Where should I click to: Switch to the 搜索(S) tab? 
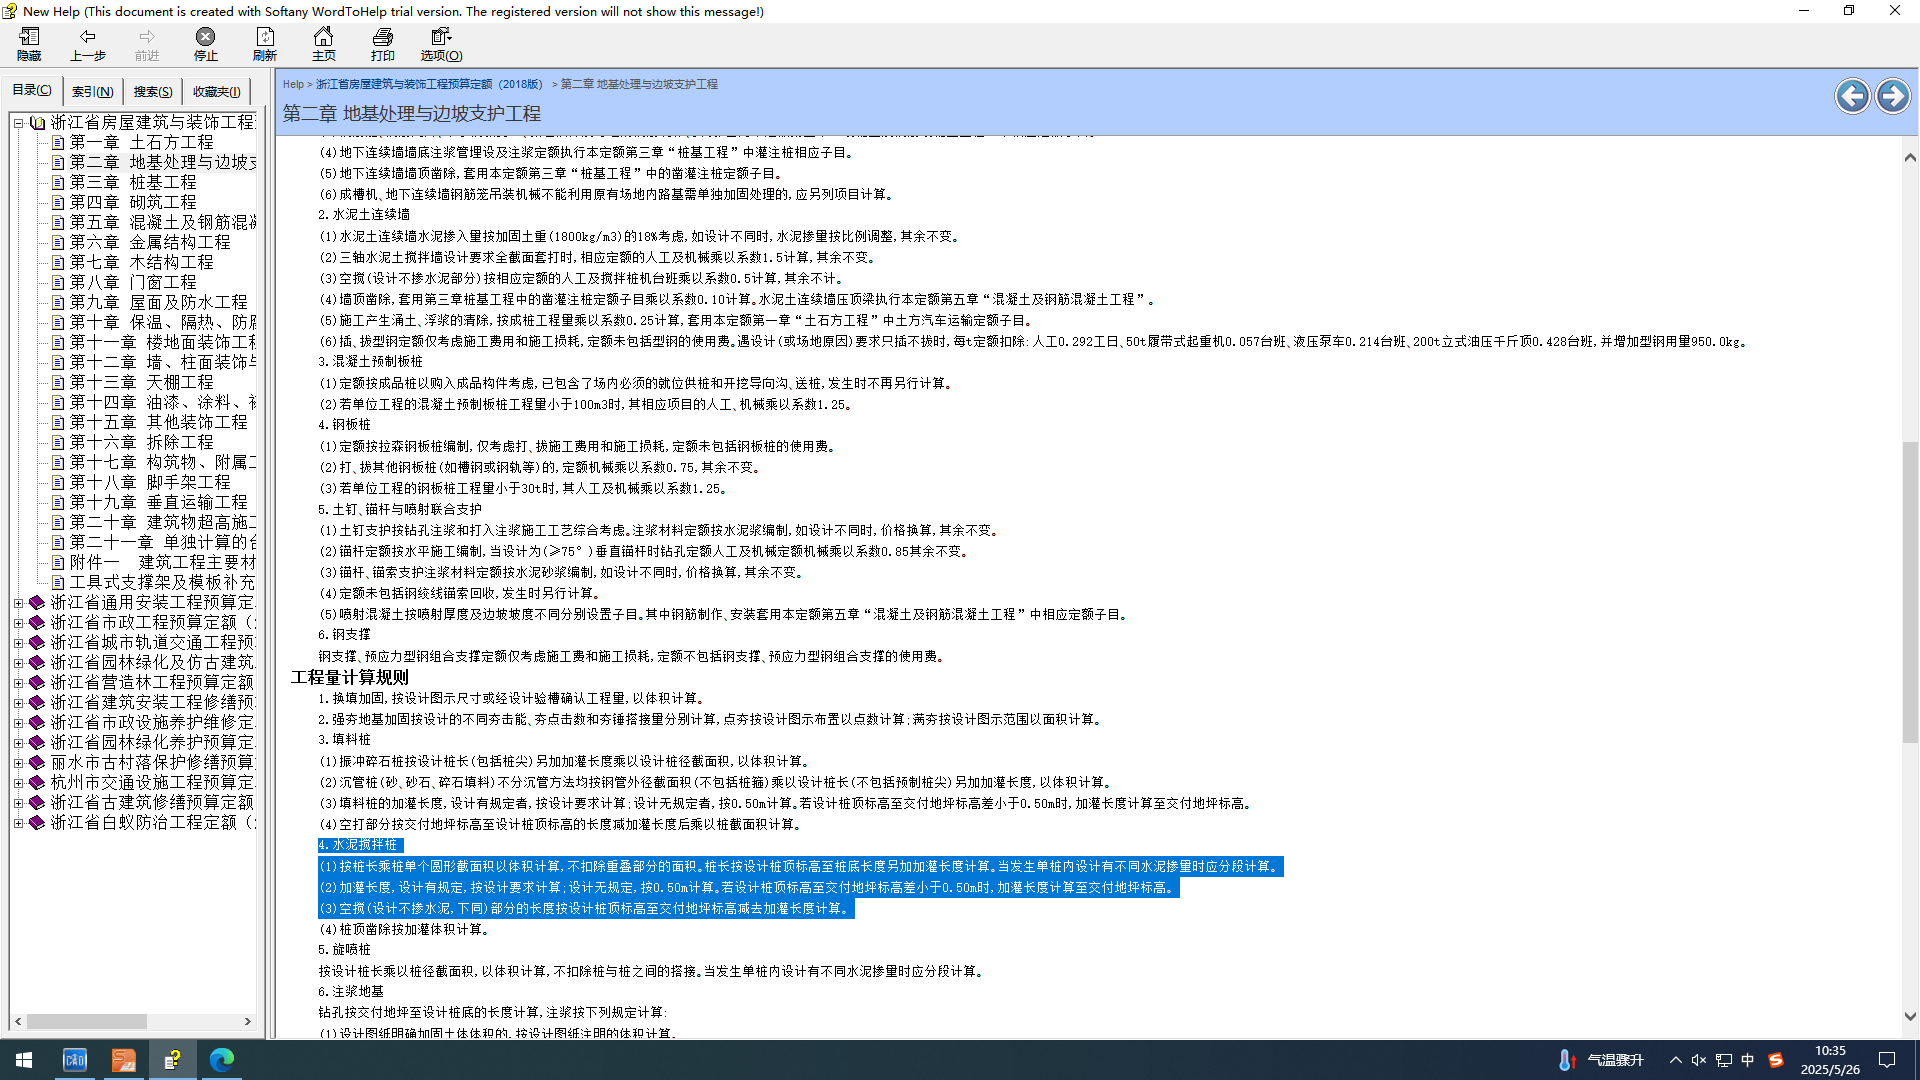coord(153,91)
